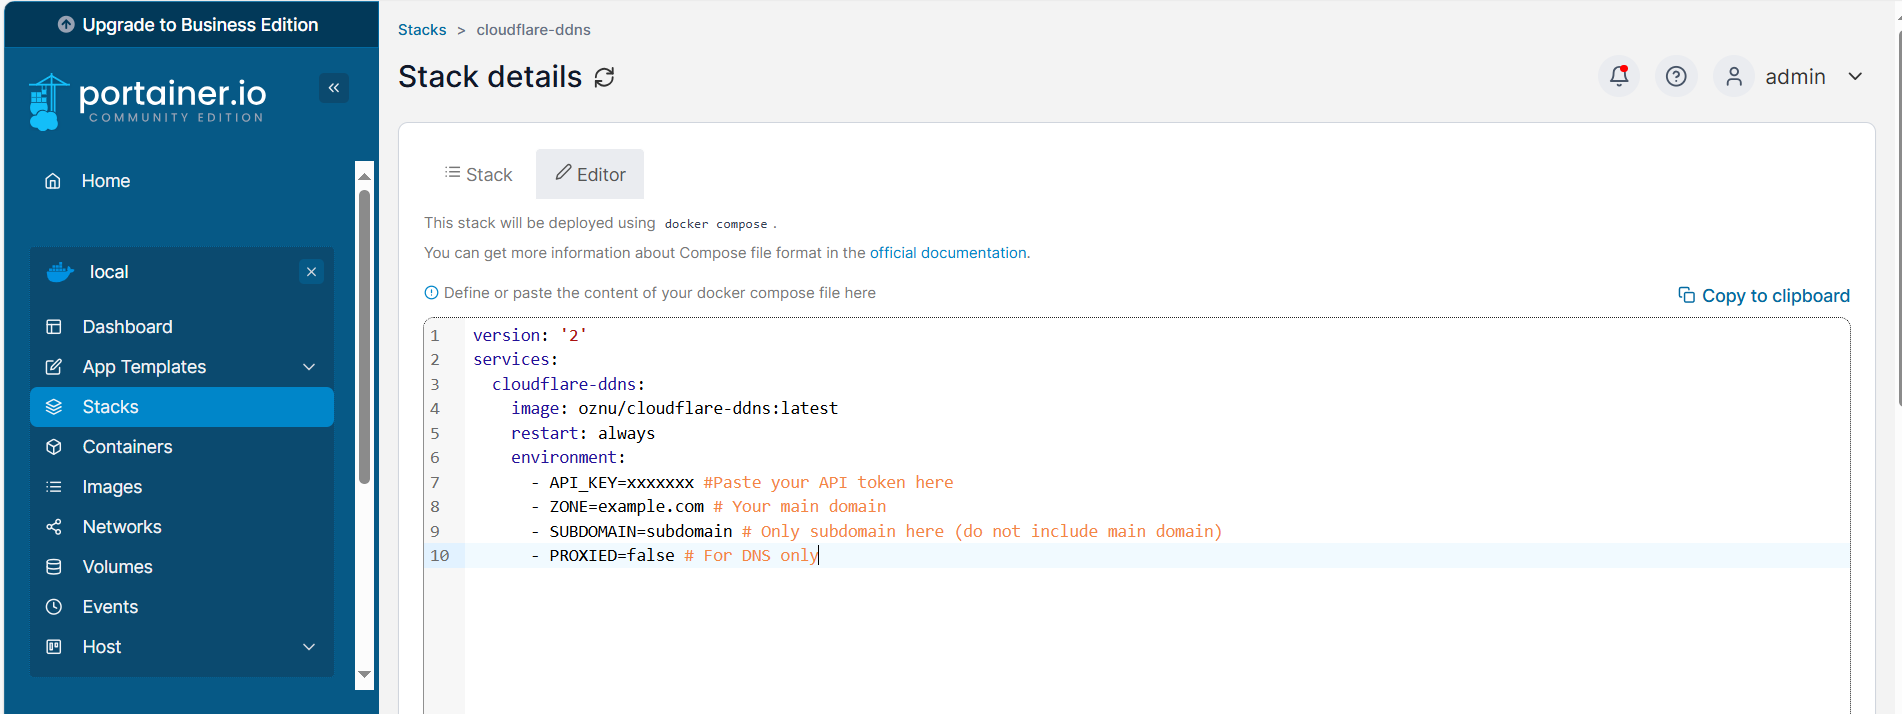Click the SUBDOMAIN=subdomain line
1902x714 pixels.
coord(876,531)
